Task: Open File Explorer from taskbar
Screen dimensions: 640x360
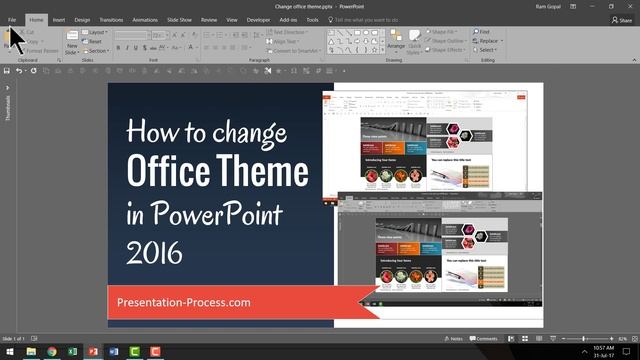Action: click(31, 351)
